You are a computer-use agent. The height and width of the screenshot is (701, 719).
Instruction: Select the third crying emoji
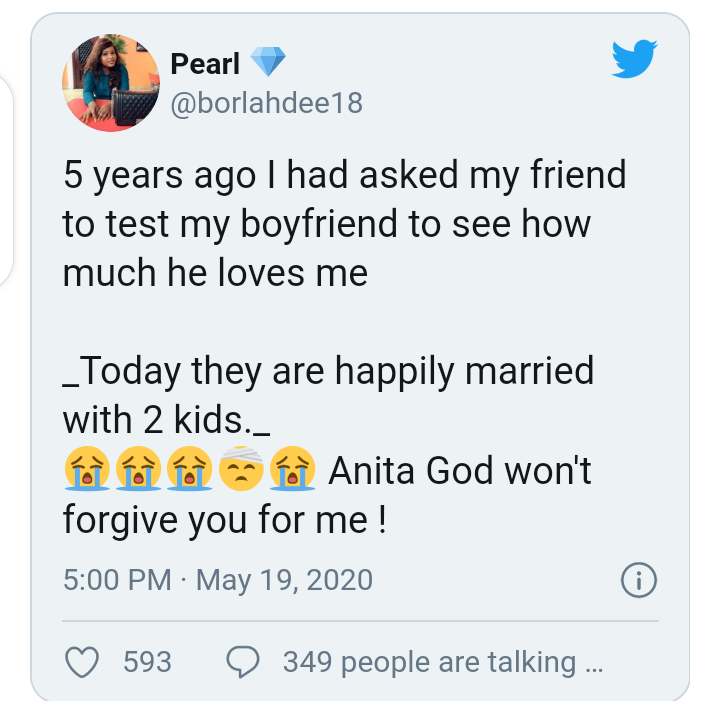(189, 470)
